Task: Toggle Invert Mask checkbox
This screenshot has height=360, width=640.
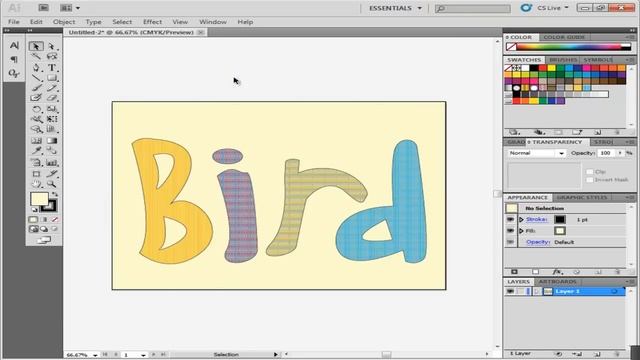Action: 589,180
